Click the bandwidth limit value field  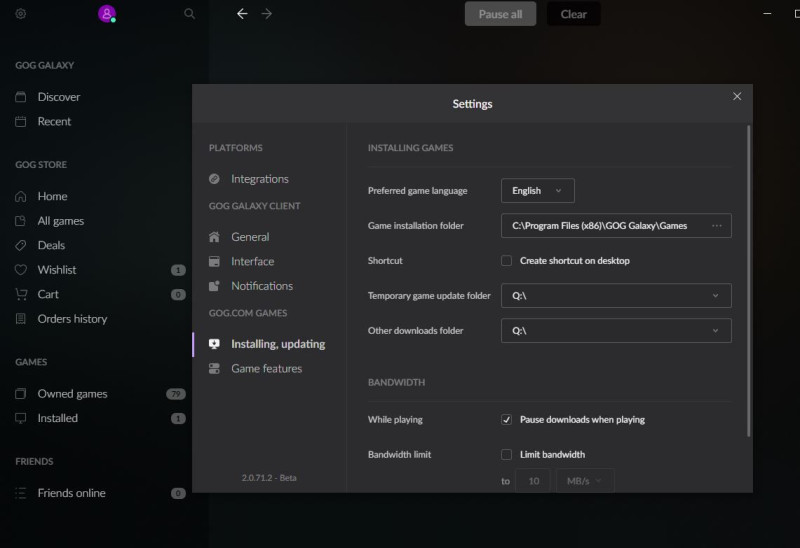click(533, 481)
